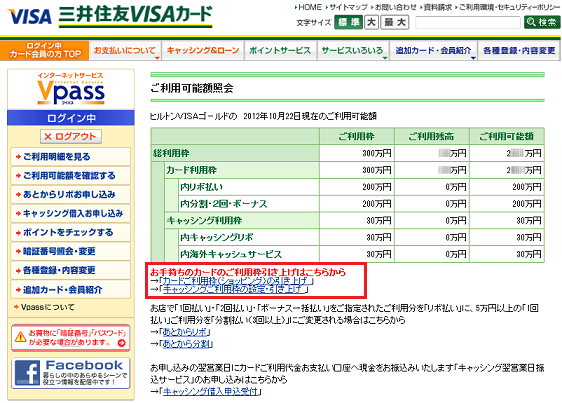Open the Facebook banner
The height and width of the screenshot is (403, 562).
tap(71, 373)
